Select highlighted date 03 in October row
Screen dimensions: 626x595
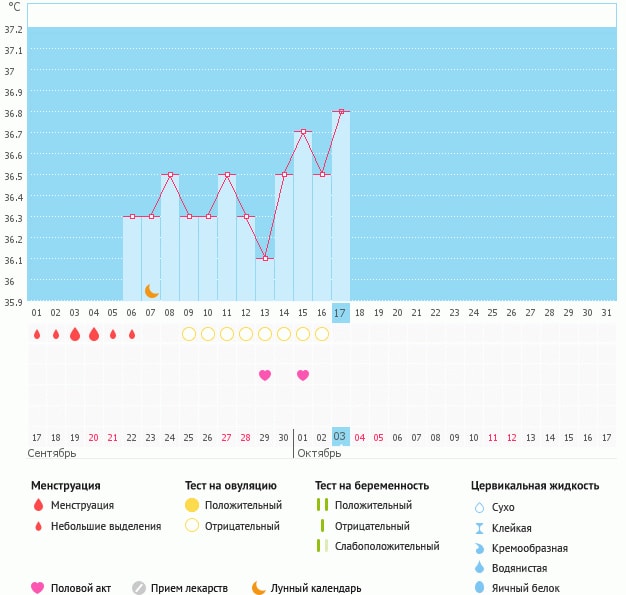pos(341,437)
